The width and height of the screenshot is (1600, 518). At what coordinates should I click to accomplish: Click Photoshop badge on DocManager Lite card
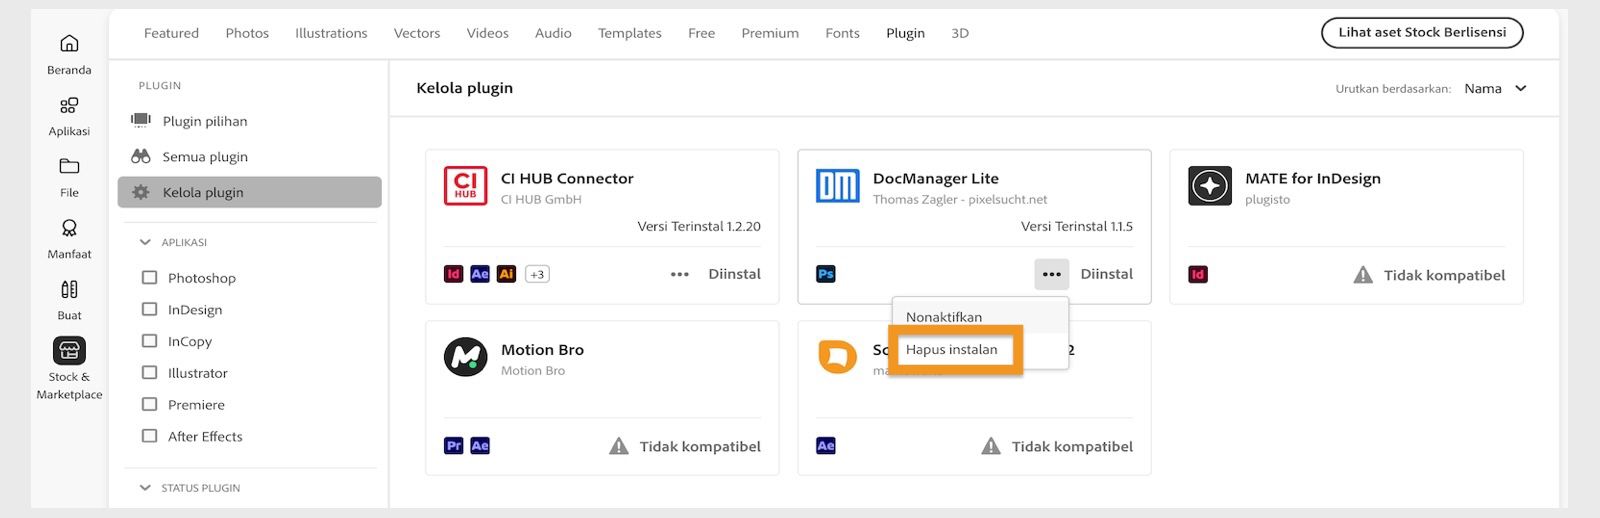coord(826,274)
